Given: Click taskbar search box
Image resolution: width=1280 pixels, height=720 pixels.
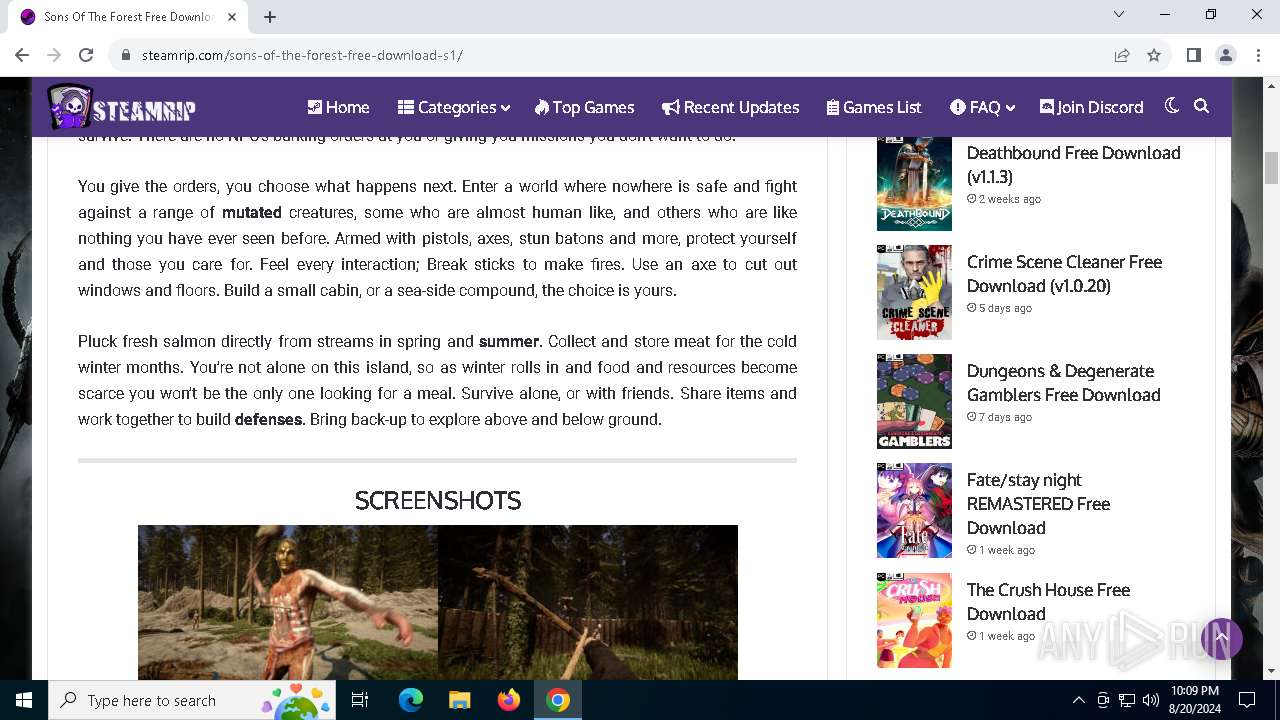Looking at the screenshot, I should point(191,700).
